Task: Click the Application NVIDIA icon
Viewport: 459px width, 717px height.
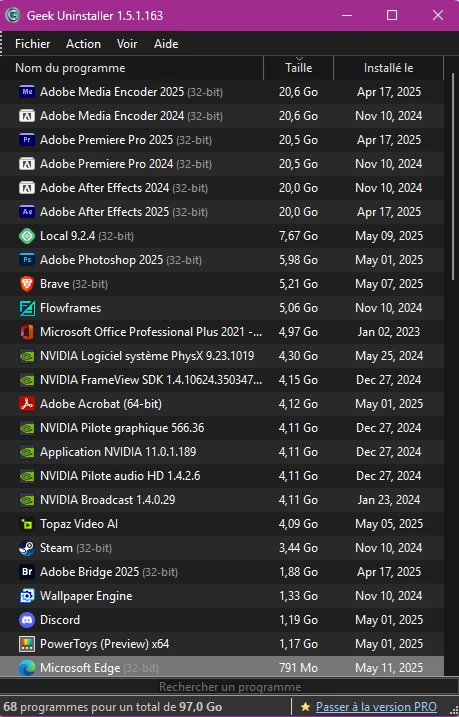Action: (x=27, y=452)
